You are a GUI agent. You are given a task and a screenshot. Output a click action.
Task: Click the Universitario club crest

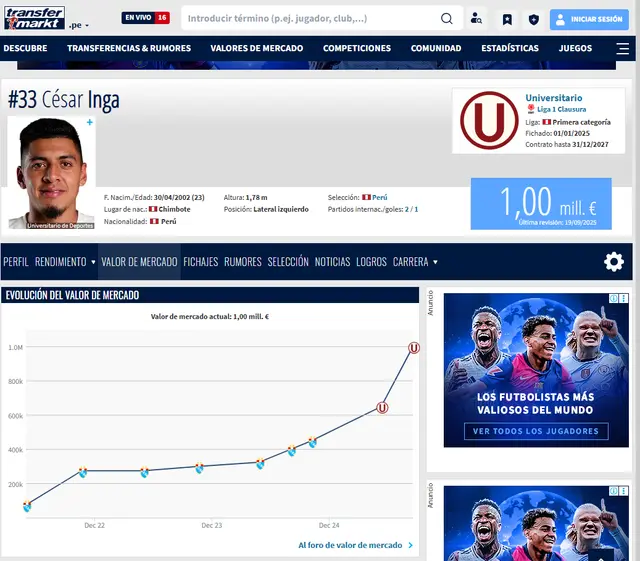pyautogui.click(x=489, y=122)
